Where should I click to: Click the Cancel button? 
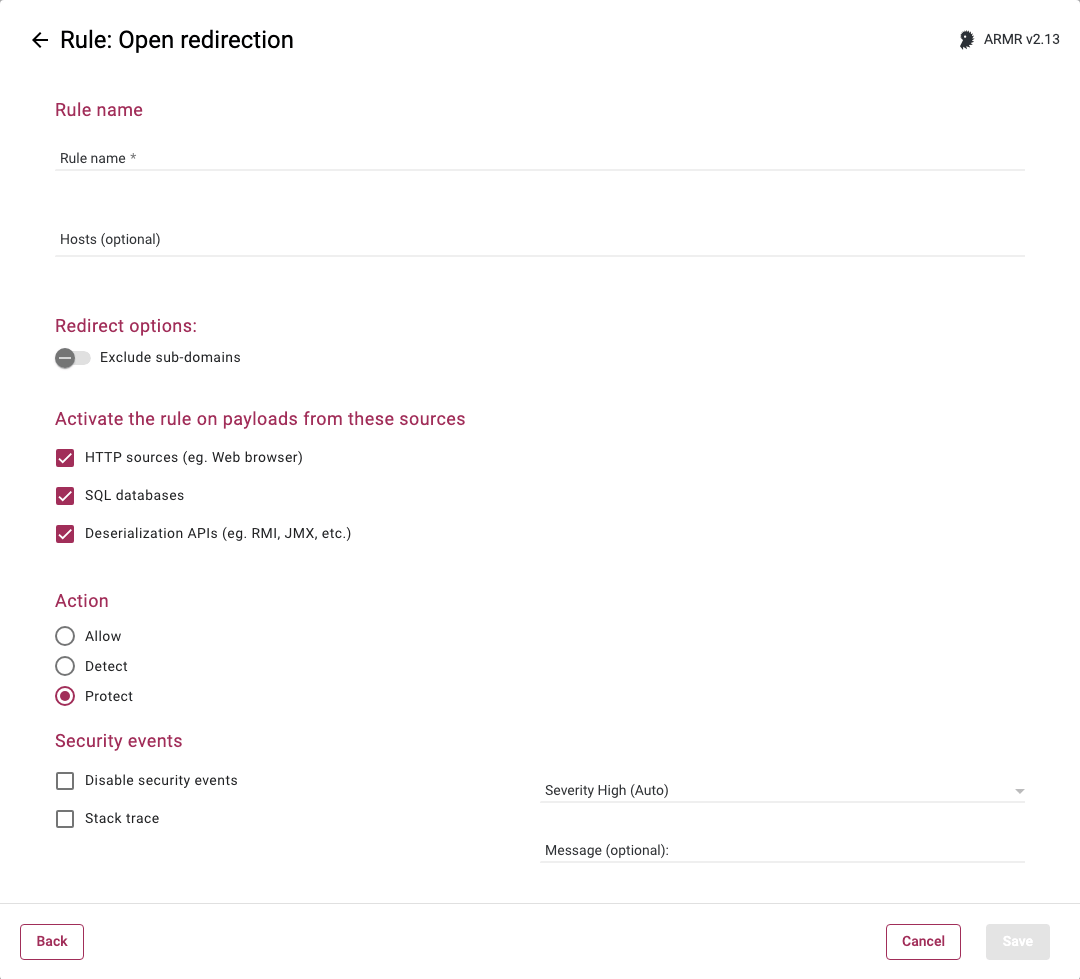923,942
